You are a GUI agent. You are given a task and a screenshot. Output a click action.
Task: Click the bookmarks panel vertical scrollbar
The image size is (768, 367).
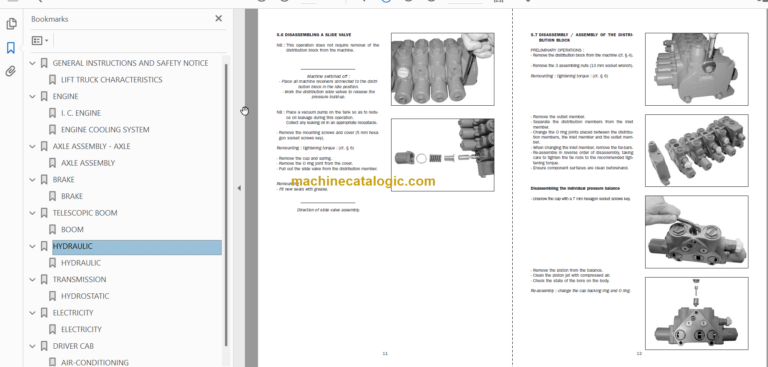226,205
